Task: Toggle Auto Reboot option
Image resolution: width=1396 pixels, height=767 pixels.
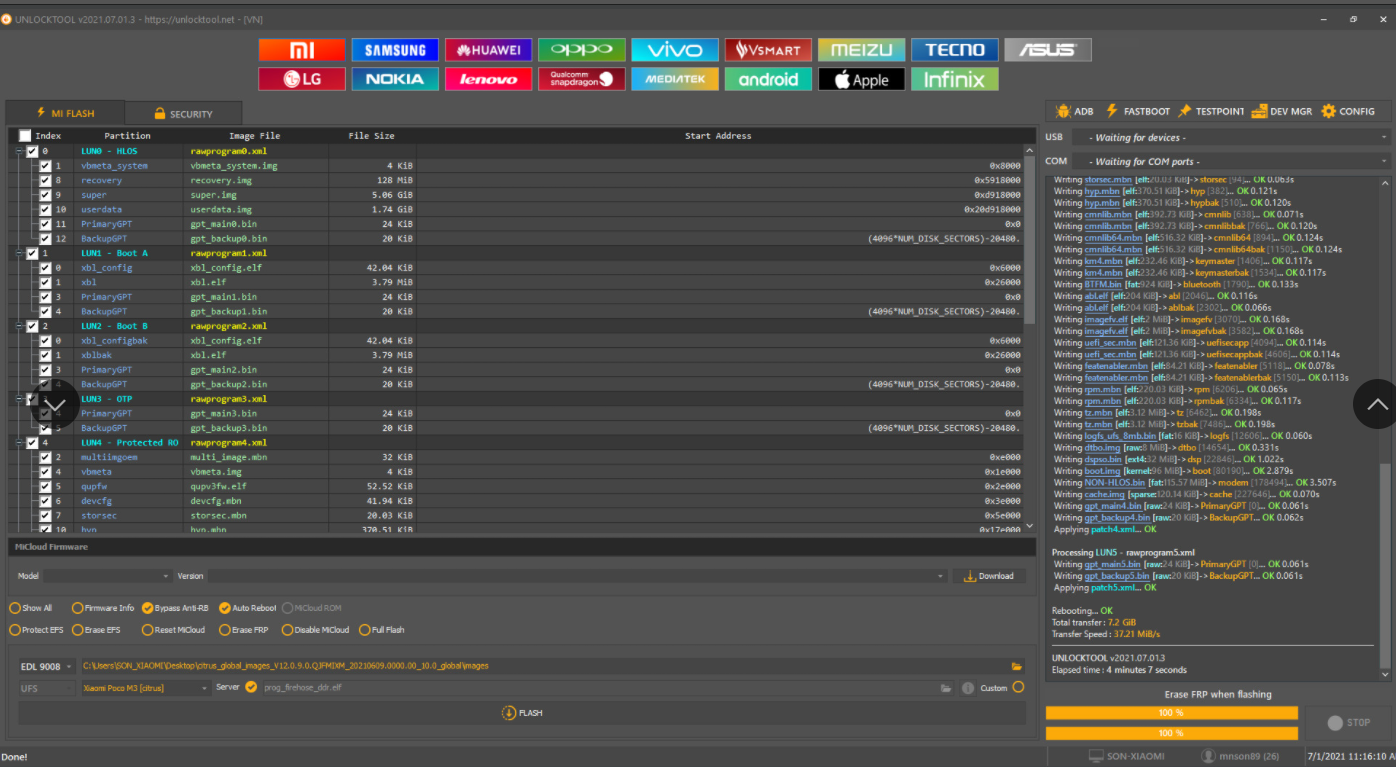Action: point(248,608)
